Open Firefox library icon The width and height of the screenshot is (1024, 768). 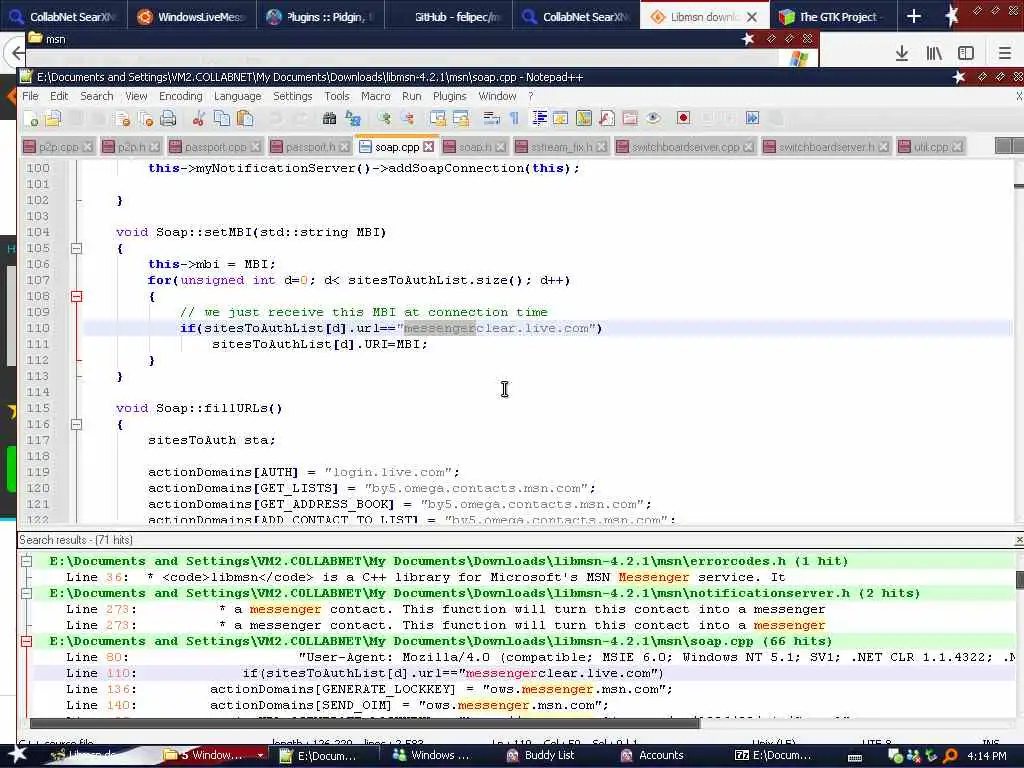click(934, 53)
